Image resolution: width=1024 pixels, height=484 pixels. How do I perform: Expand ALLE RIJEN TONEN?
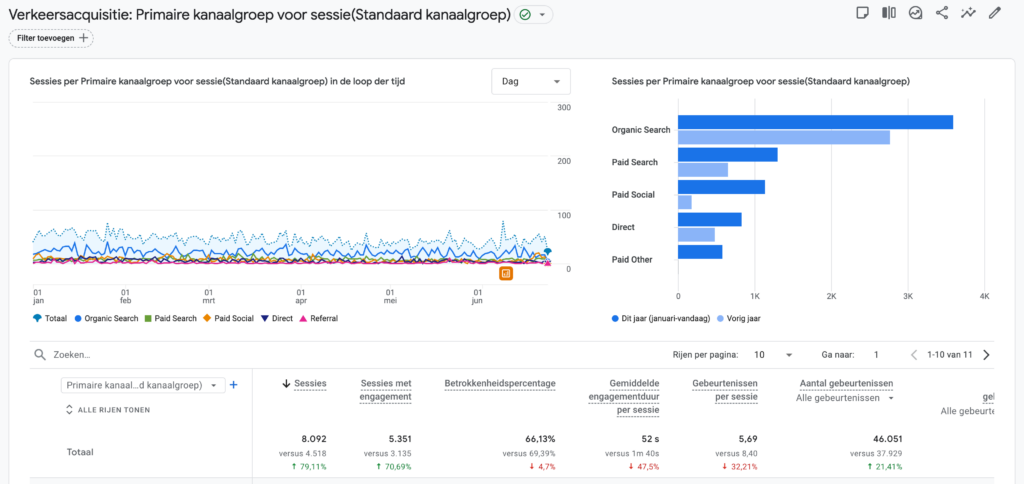(x=108, y=410)
